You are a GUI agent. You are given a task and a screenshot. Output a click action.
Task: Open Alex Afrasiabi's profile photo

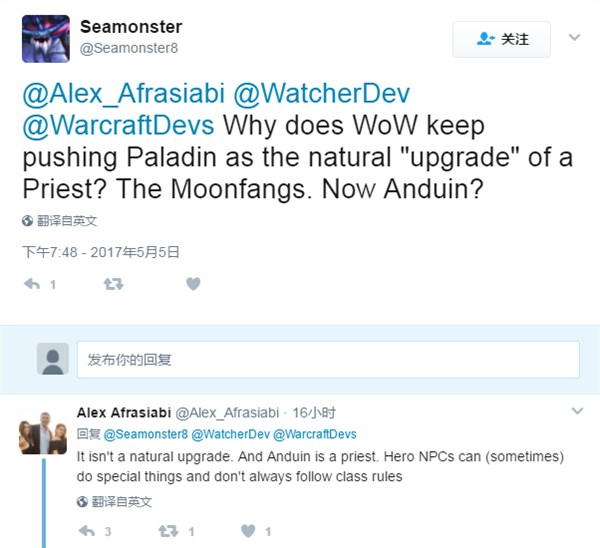tap(43, 432)
